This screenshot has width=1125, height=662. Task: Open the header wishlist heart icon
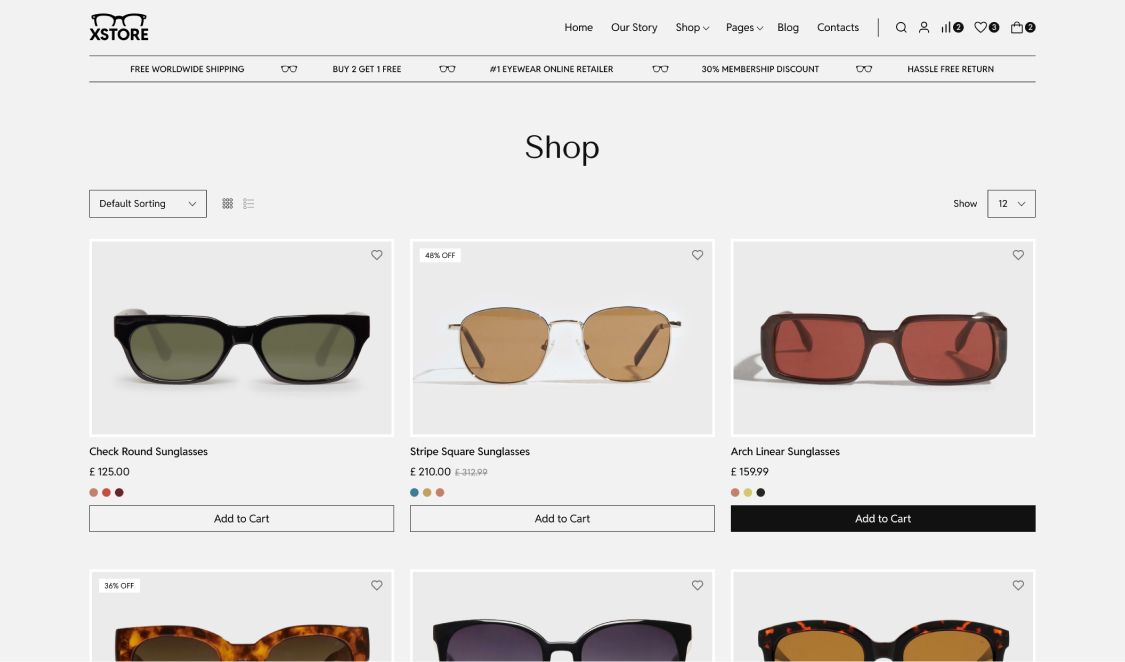[981, 28]
